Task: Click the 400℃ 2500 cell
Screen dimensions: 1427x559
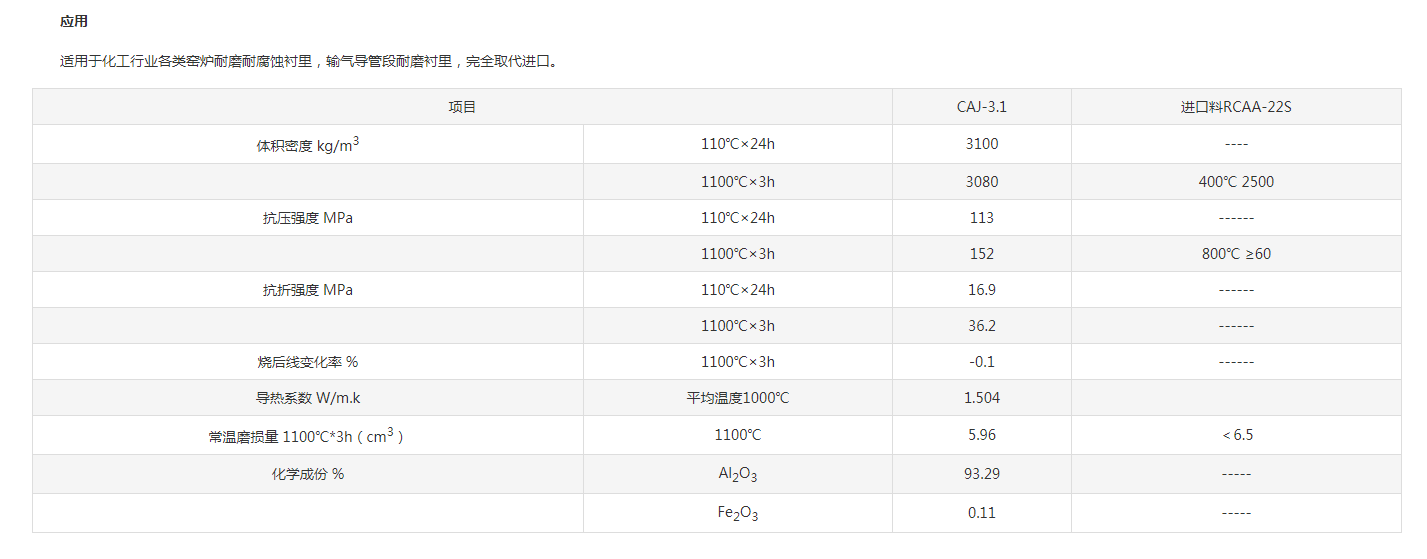Action: [1236, 182]
